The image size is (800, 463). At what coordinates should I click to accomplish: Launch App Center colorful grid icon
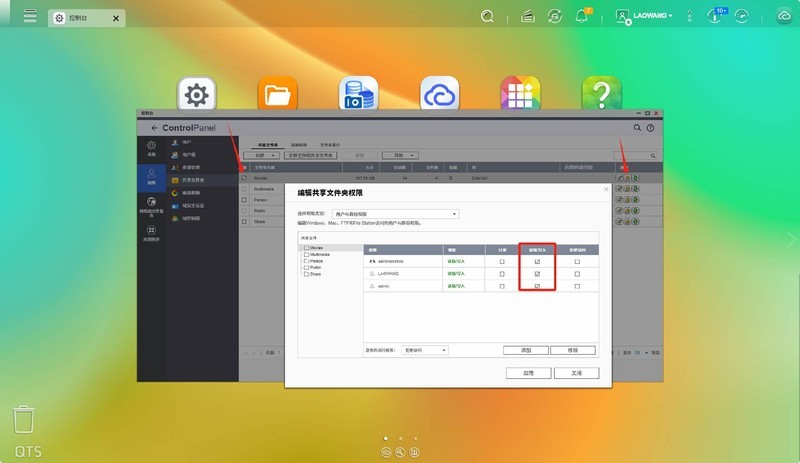(x=520, y=94)
